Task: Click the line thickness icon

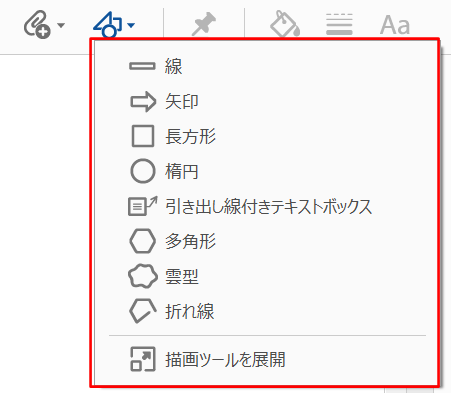Action: [x=339, y=24]
